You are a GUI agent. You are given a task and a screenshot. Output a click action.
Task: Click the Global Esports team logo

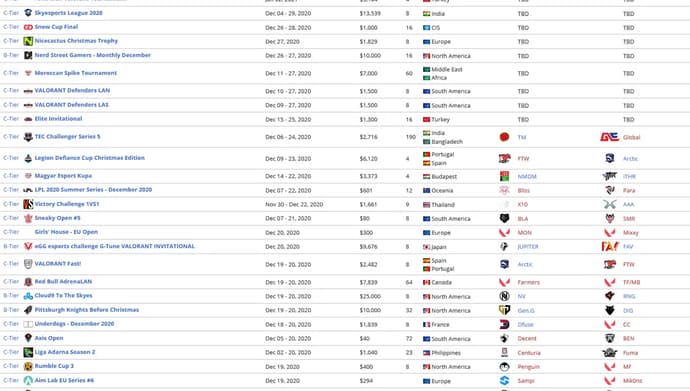(609, 137)
